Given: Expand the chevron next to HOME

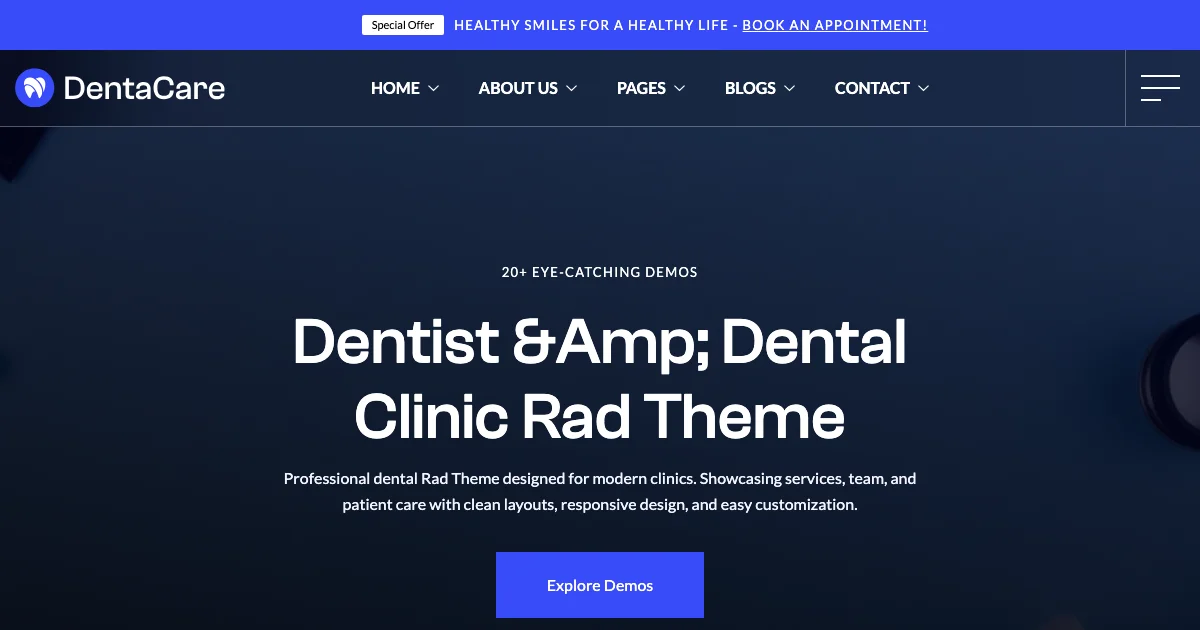Looking at the screenshot, I should (434, 89).
